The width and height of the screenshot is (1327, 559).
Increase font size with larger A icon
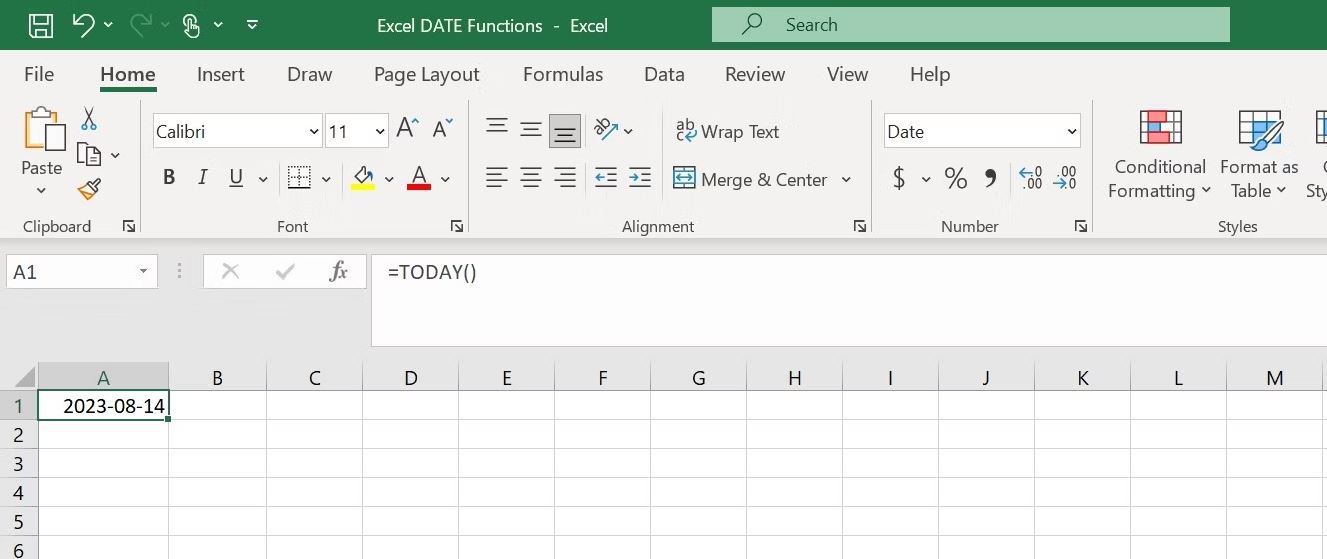pyautogui.click(x=407, y=128)
